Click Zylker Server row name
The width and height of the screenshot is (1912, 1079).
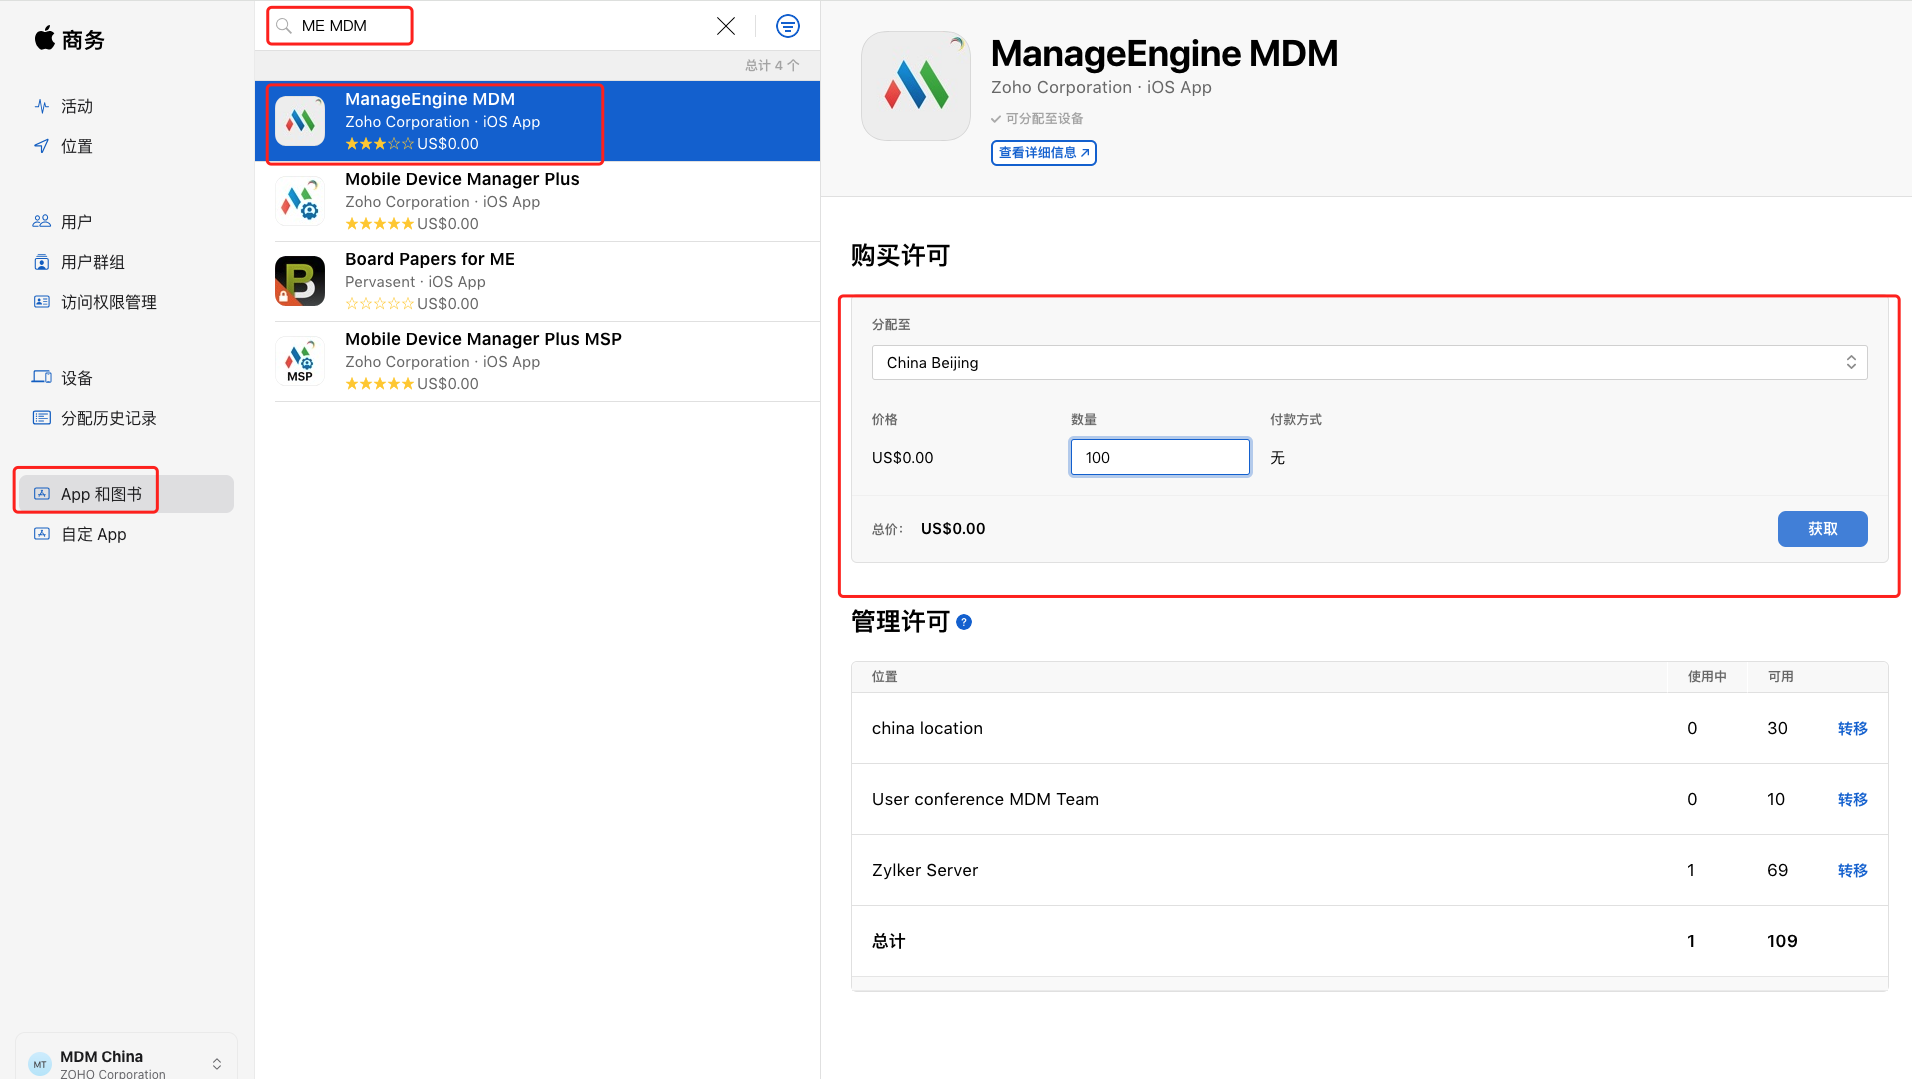pos(925,870)
